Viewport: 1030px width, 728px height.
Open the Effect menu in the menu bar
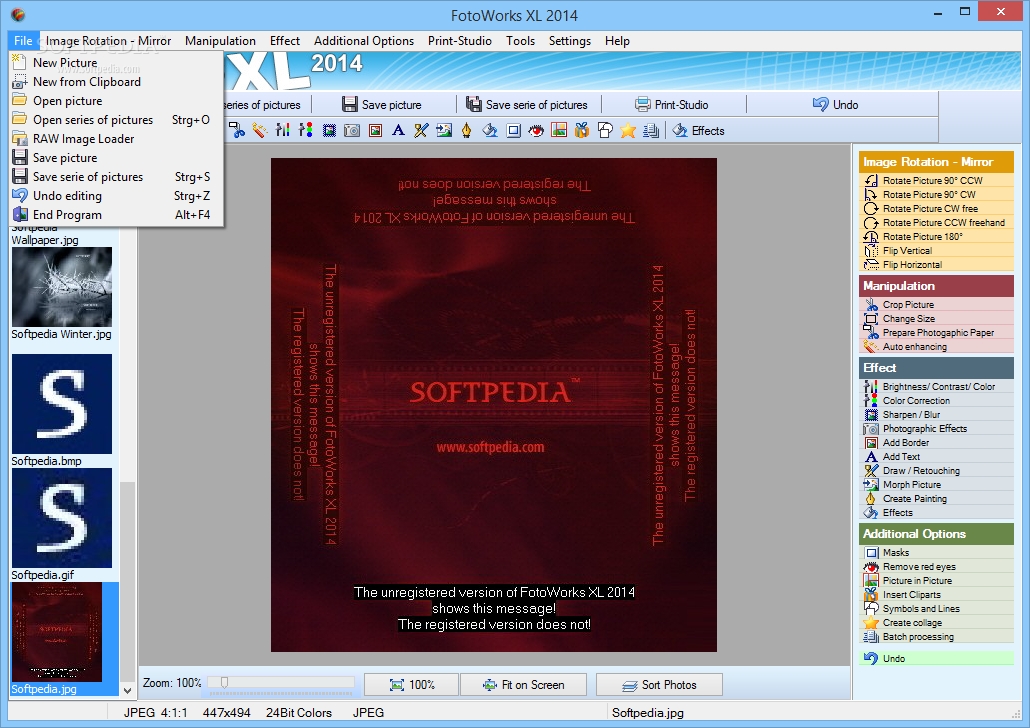coord(284,41)
